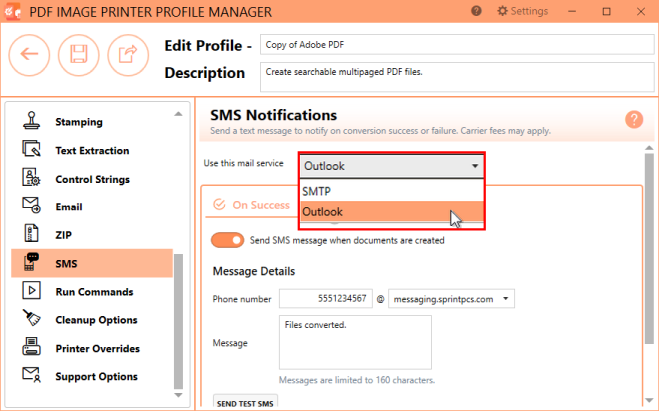659x411 pixels.
Task: Click the Text Extraction icon
Action: click(x=32, y=149)
